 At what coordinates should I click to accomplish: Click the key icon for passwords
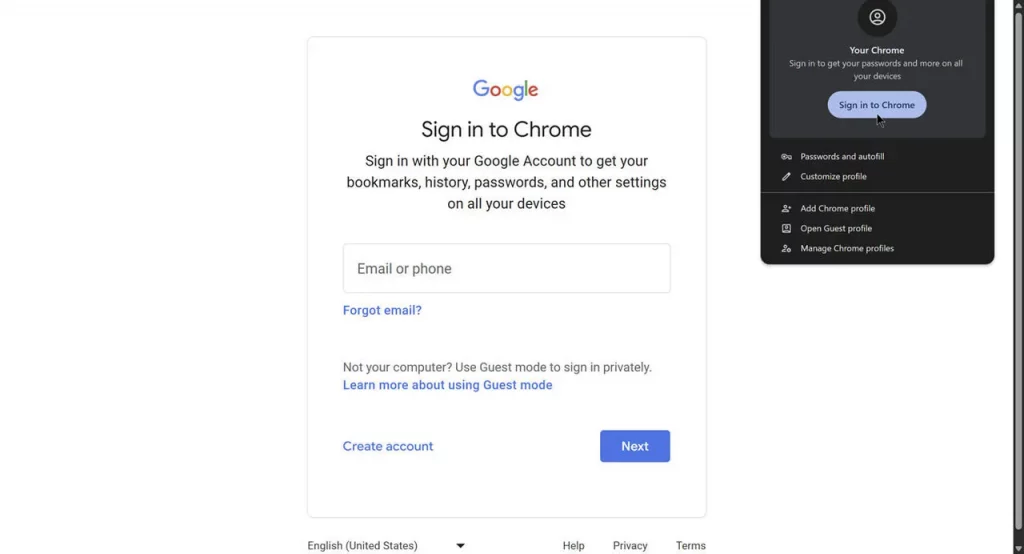tap(786, 157)
